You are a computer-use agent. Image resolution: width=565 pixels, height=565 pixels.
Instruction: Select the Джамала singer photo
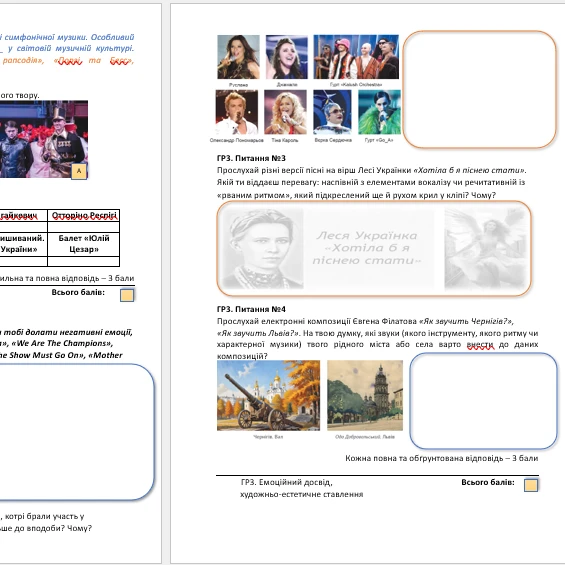(287, 57)
